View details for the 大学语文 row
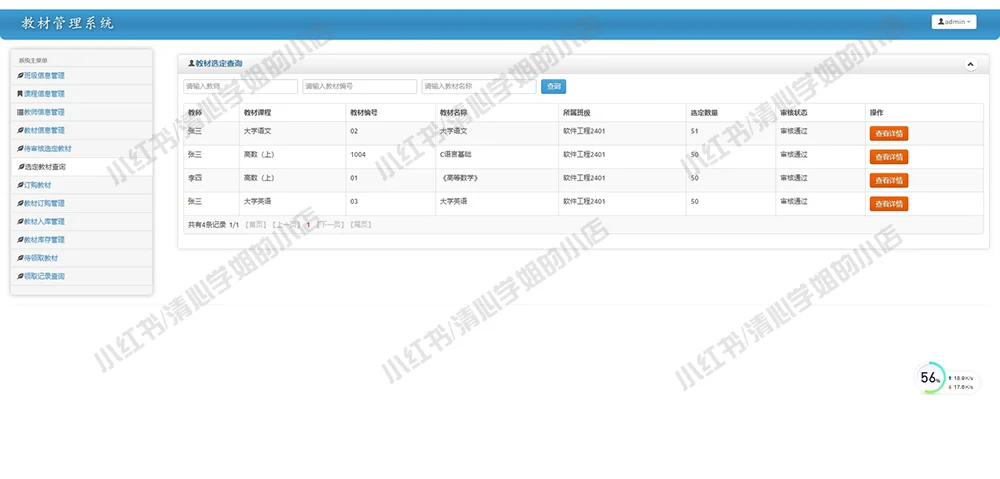This screenshot has height=479, width=1000. tap(888, 134)
